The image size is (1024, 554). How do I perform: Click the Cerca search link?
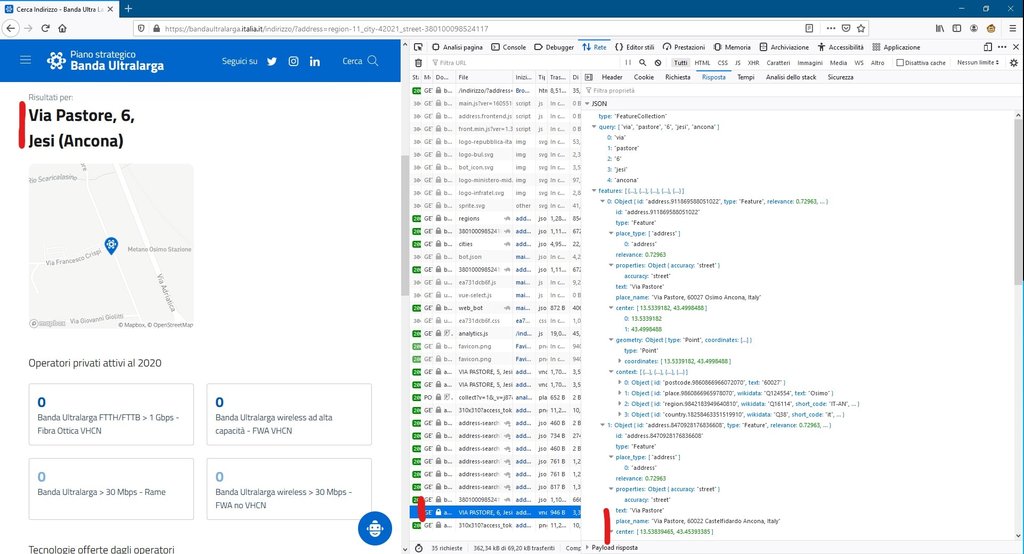click(x=360, y=61)
